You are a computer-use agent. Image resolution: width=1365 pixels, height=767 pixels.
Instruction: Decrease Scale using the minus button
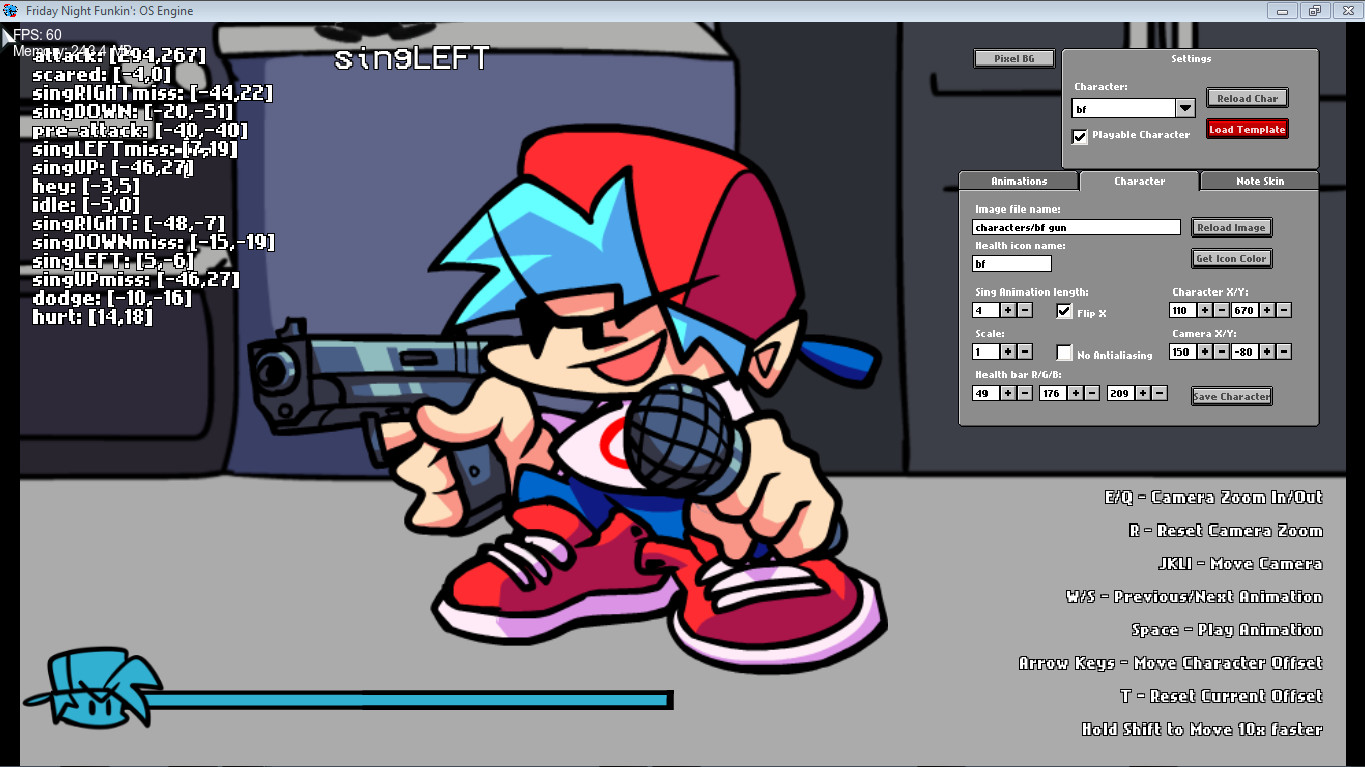(x=1024, y=351)
